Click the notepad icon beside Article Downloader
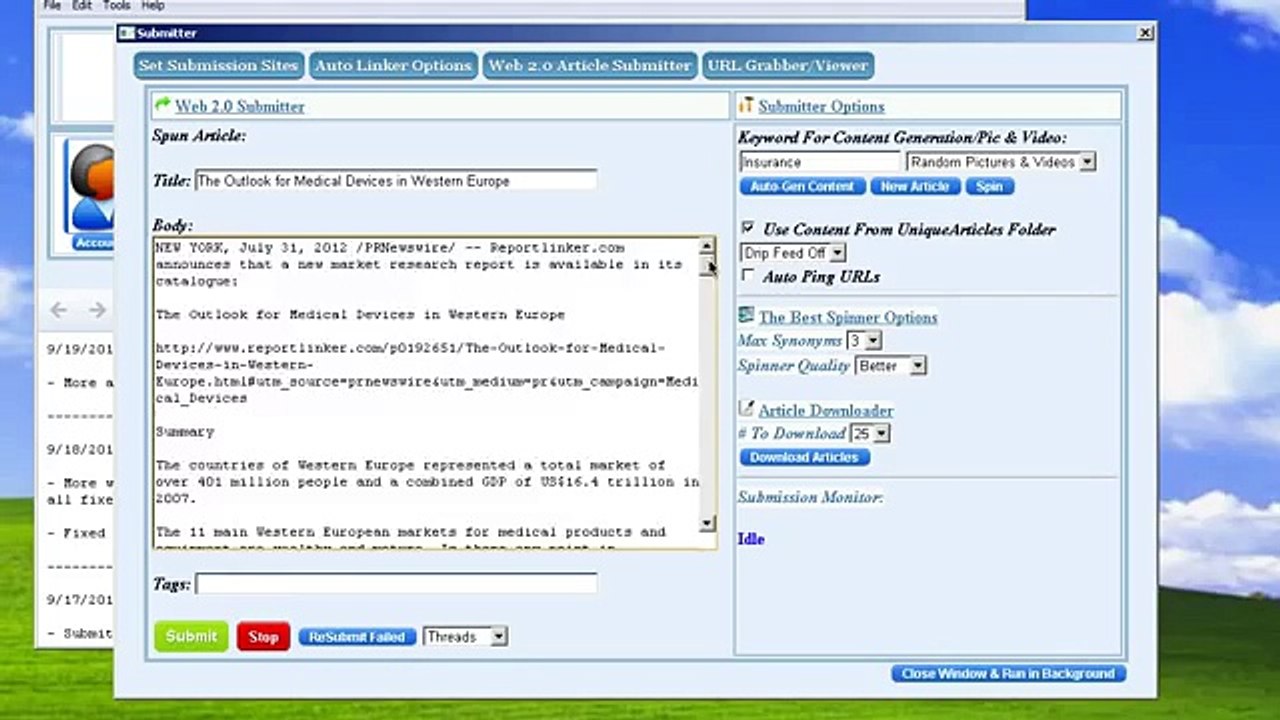Viewport: 1280px width, 720px height. pos(746,408)
